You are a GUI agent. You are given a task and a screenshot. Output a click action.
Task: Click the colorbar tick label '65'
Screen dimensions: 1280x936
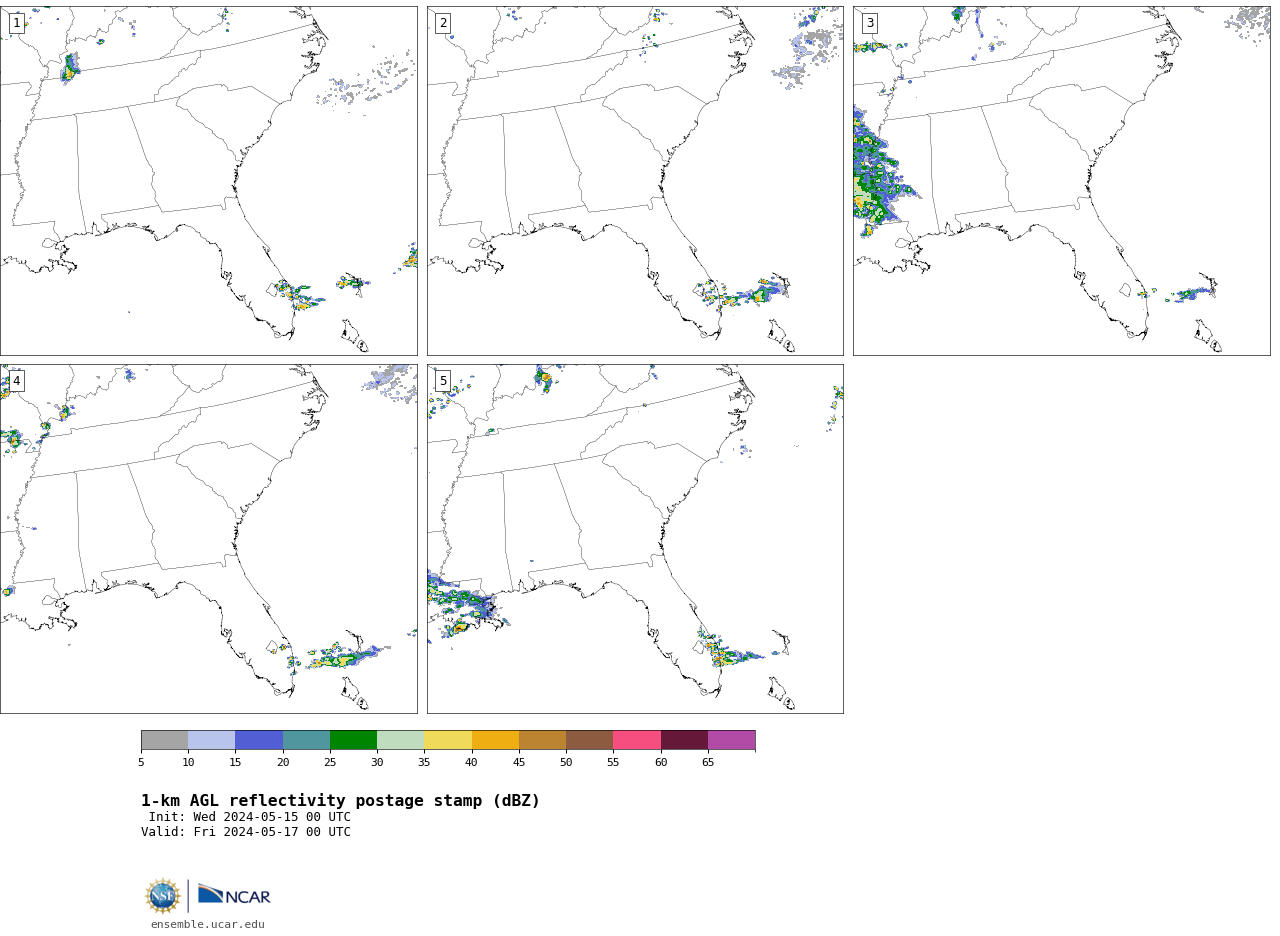click(708, 763)
